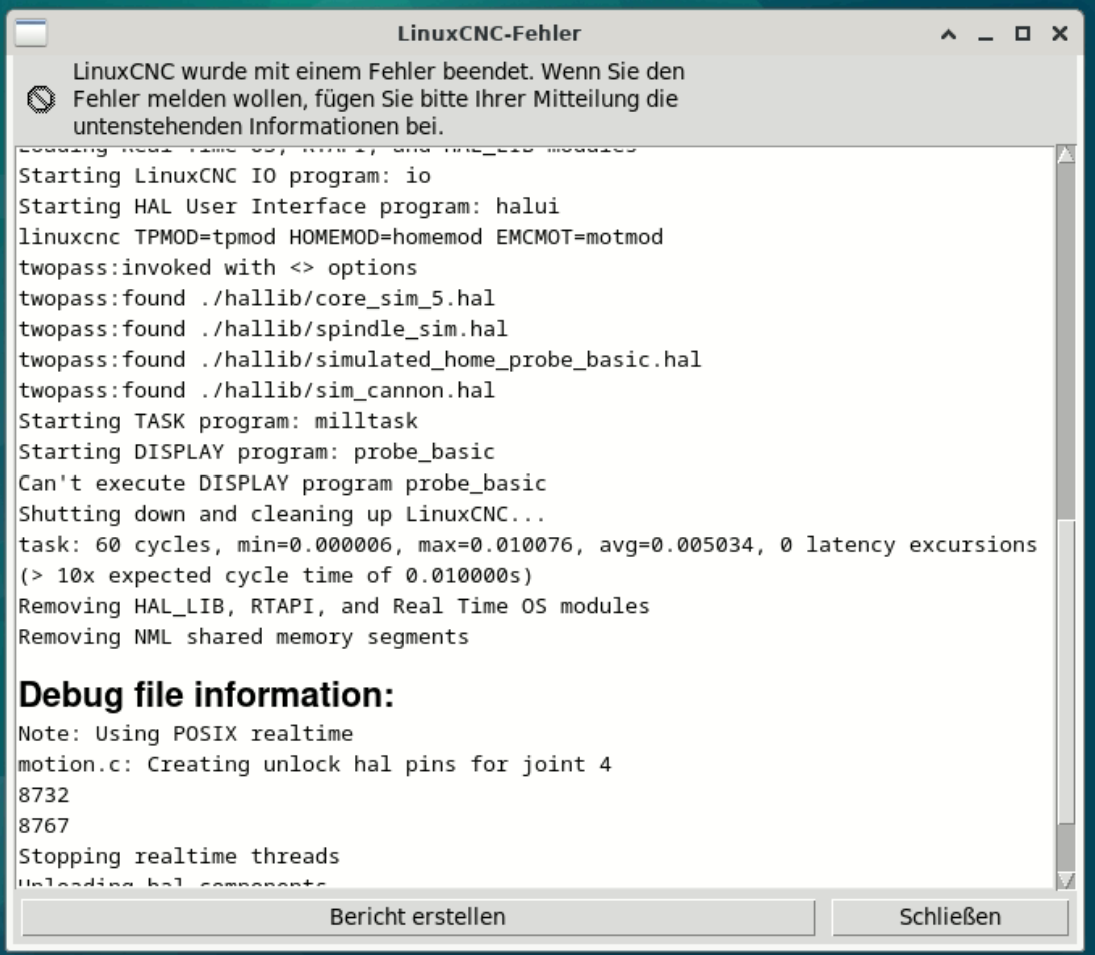Image resolution: width=1095 pixels, height=955 pixels.
Task: Click the error prohibition icon
Action: 41,99
